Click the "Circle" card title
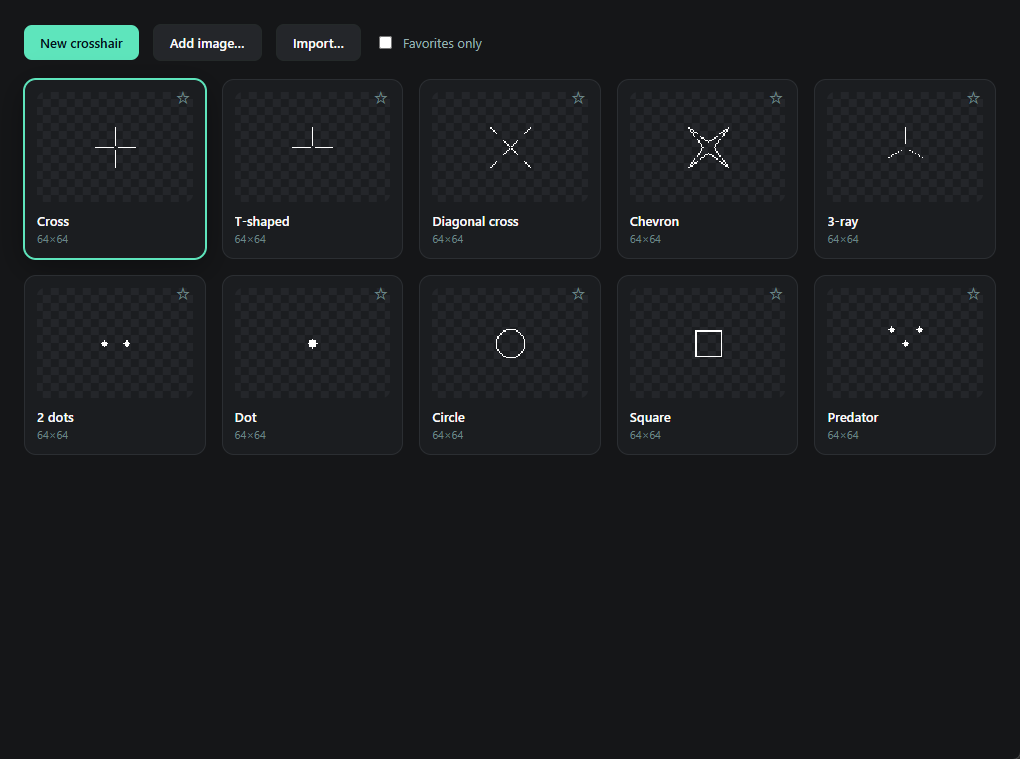 (449, 418)
